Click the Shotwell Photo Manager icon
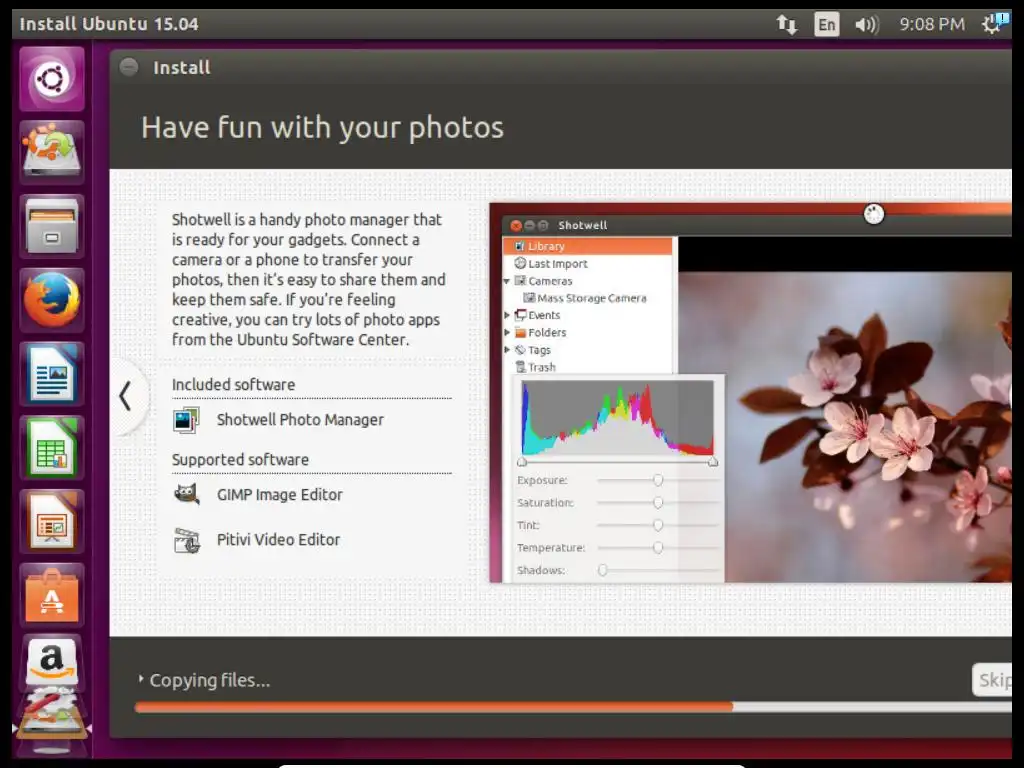 (x=186, y=420)
